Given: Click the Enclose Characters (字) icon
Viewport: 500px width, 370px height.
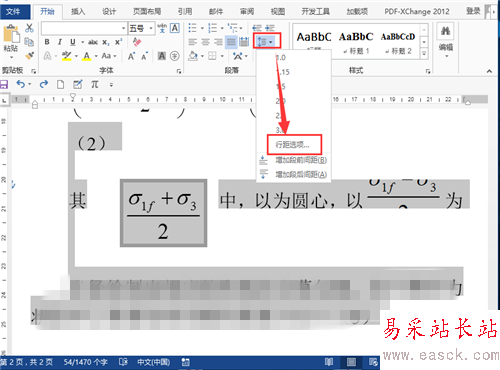Looking at the screenshot, I should point(175,56).
